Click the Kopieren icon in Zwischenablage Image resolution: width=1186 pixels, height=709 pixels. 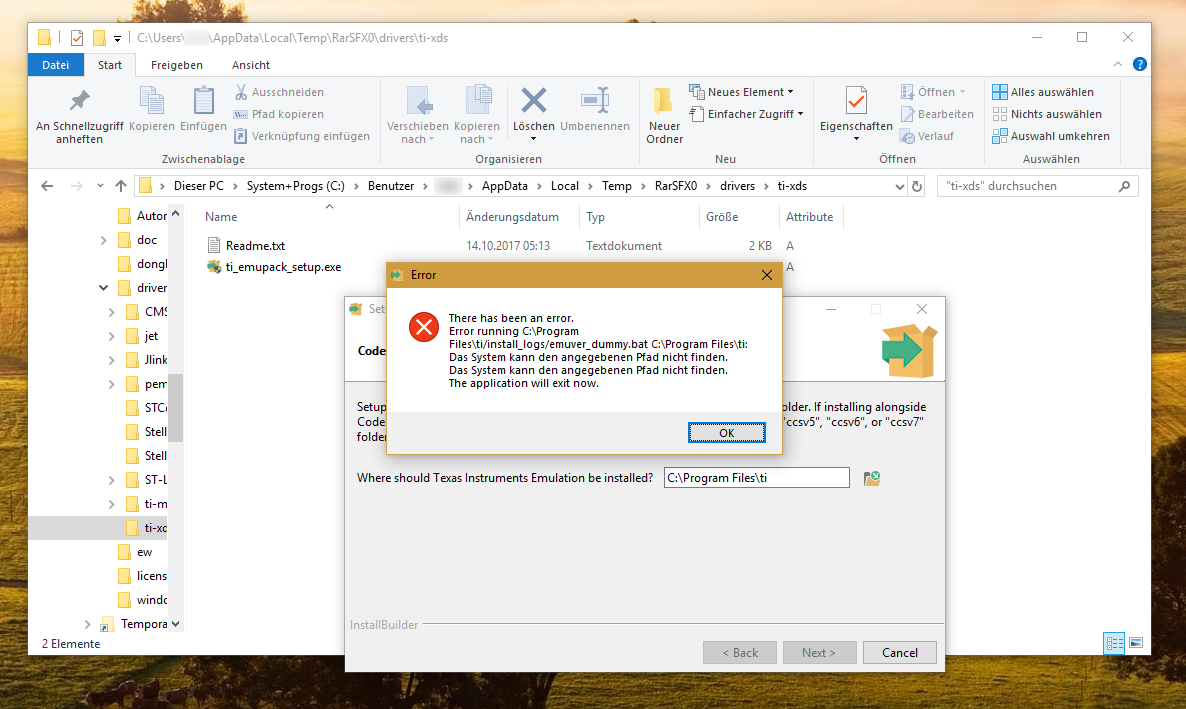[x=151, y=101]
